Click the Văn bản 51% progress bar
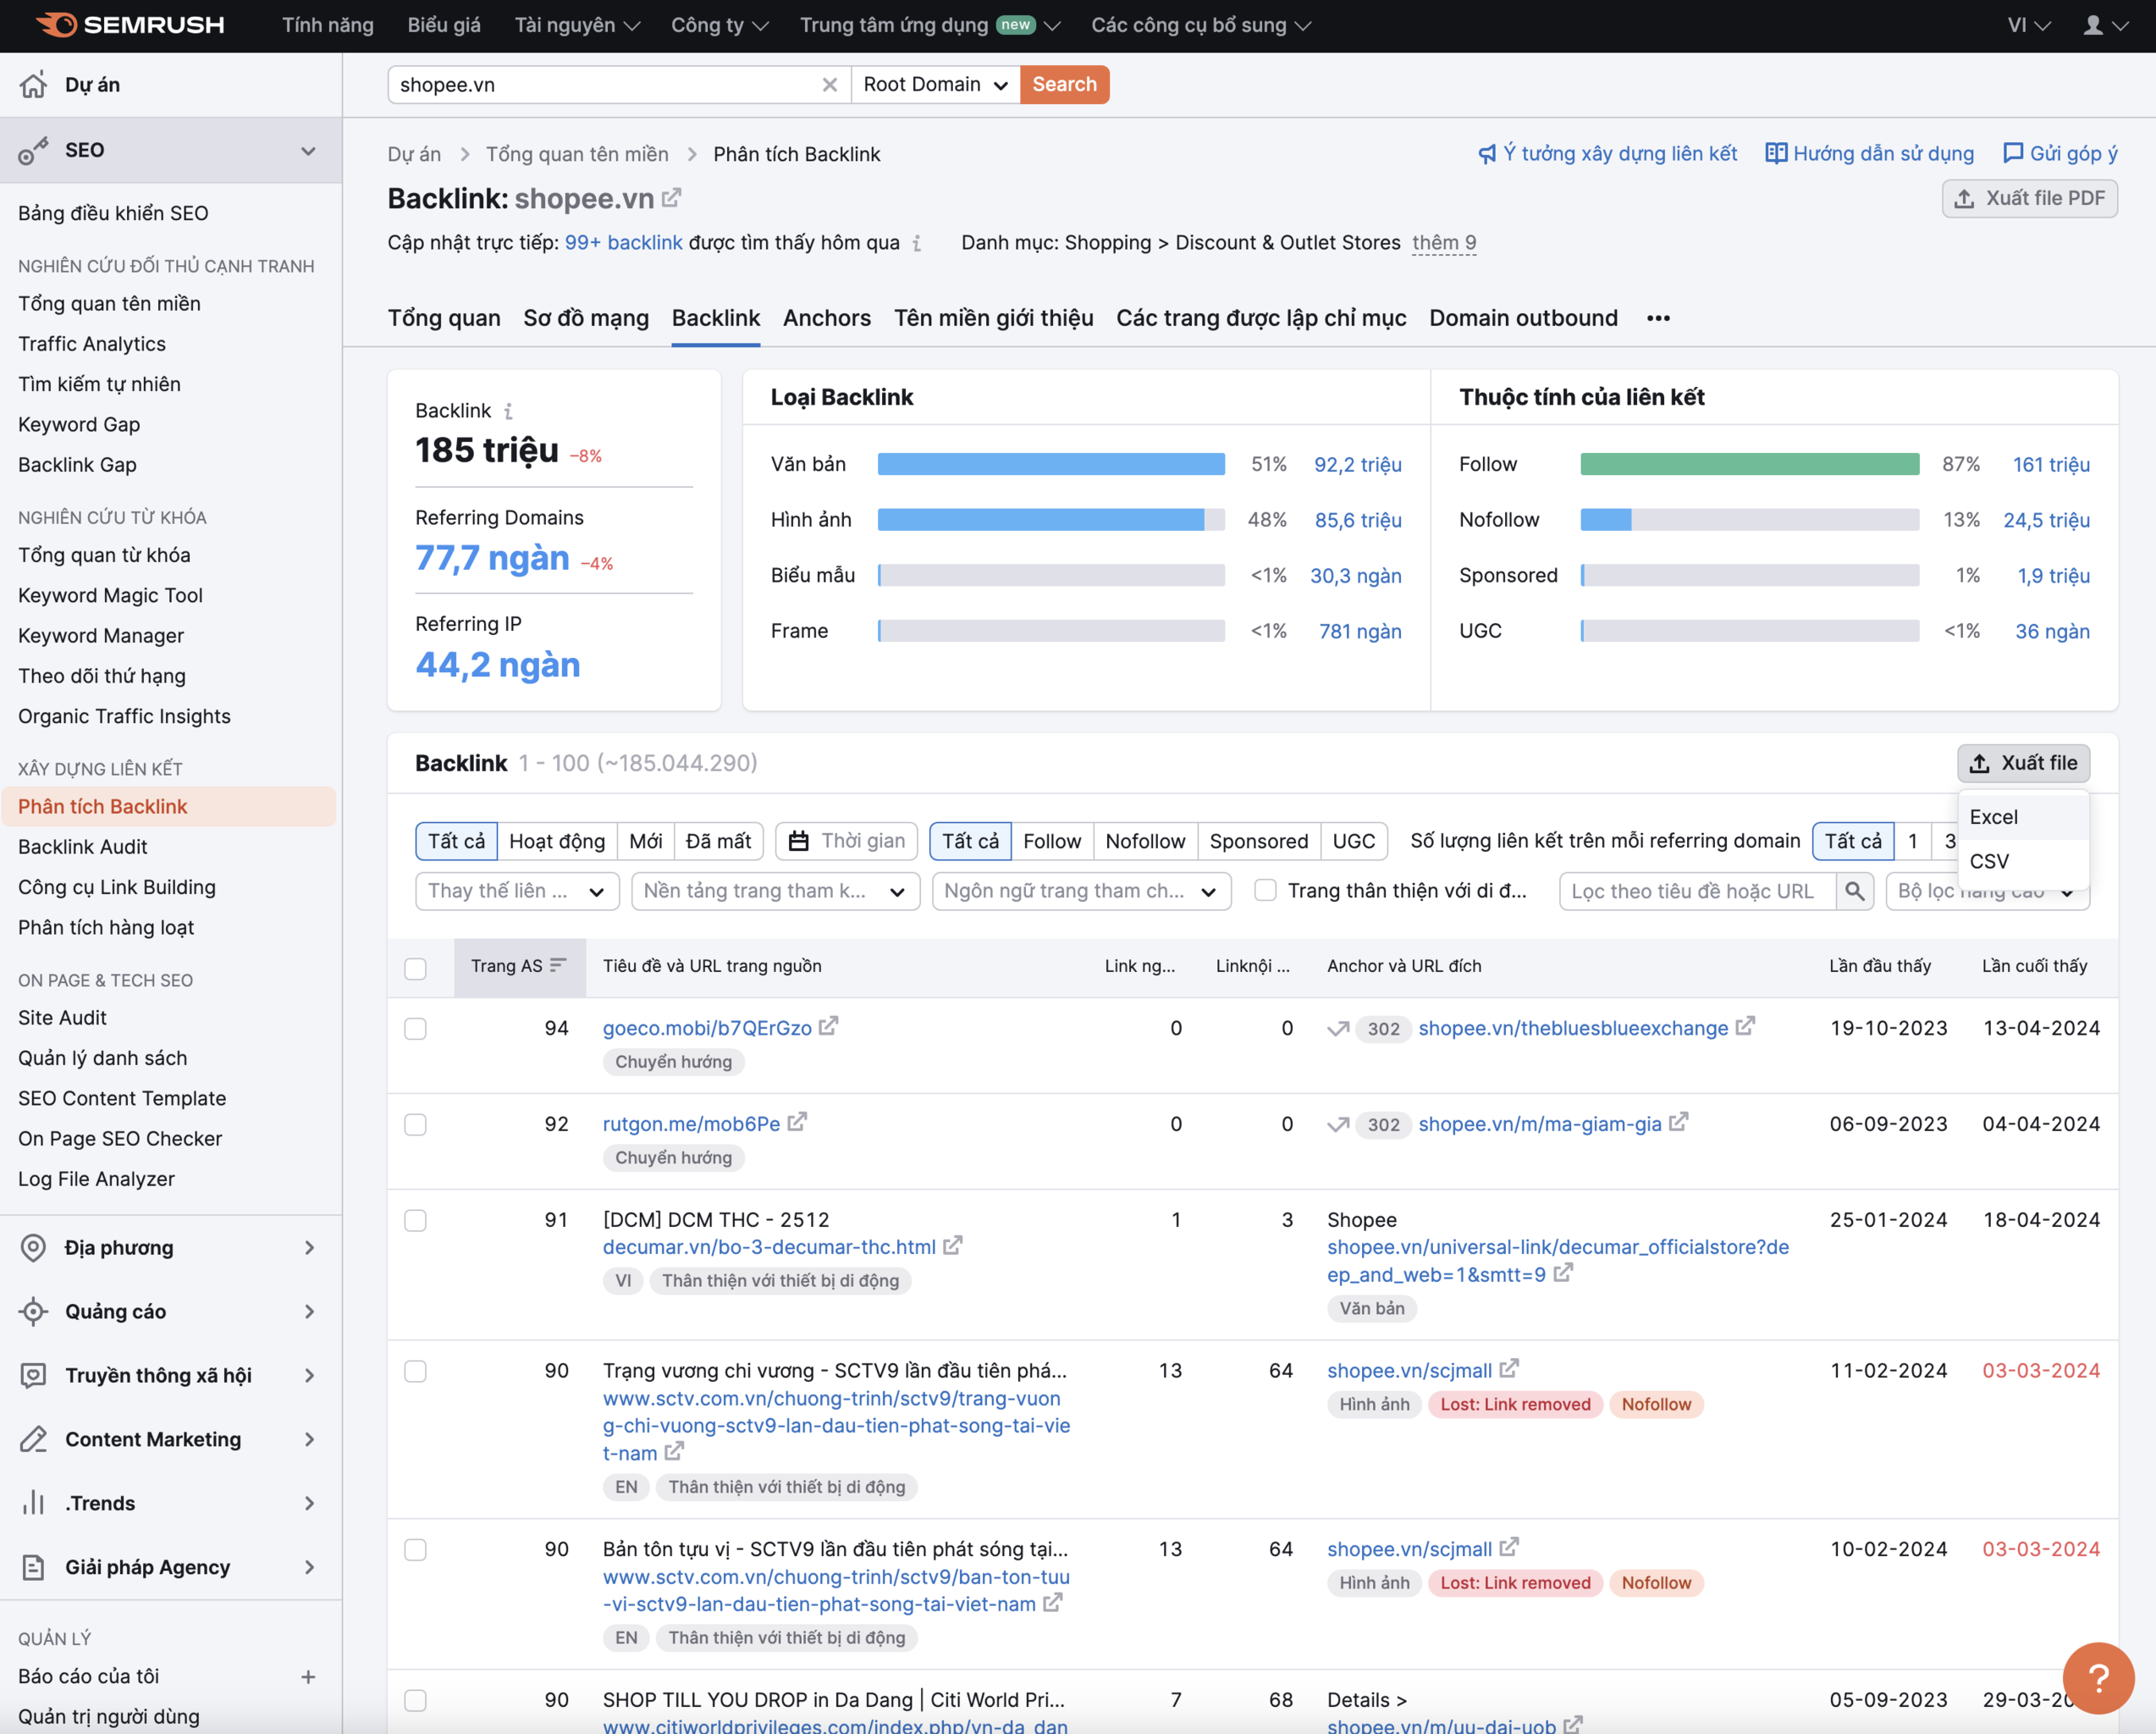2156x1734 pixels. pyautogui.click(x=1051, y=464)
